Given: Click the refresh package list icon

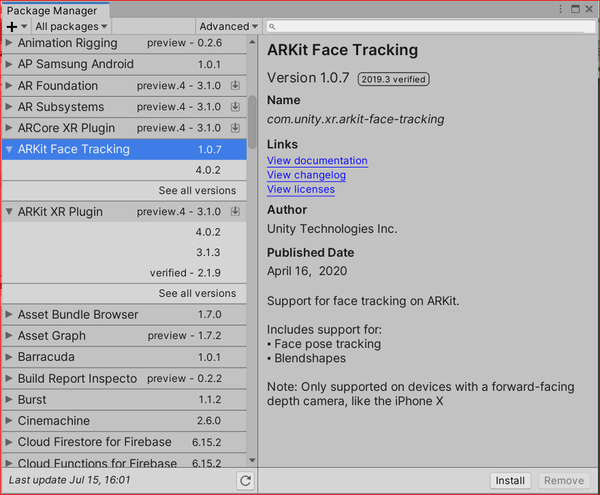Looking at the screenshot, I should [x=245, y=480].
